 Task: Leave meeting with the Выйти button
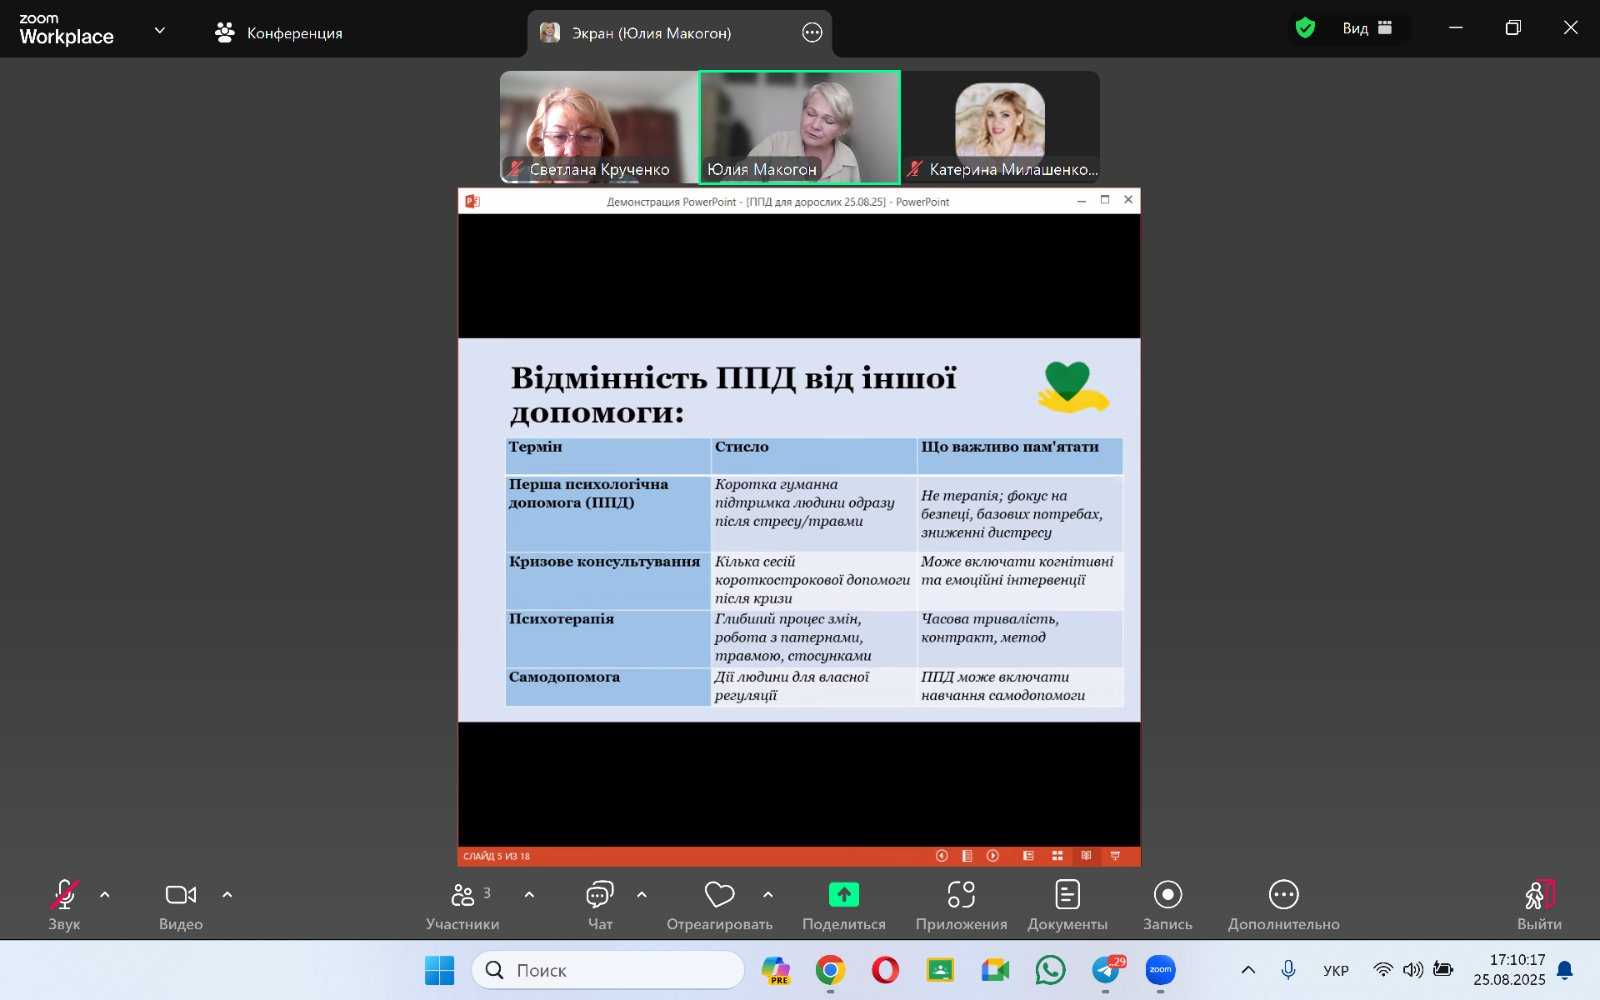coord(1538,896)
